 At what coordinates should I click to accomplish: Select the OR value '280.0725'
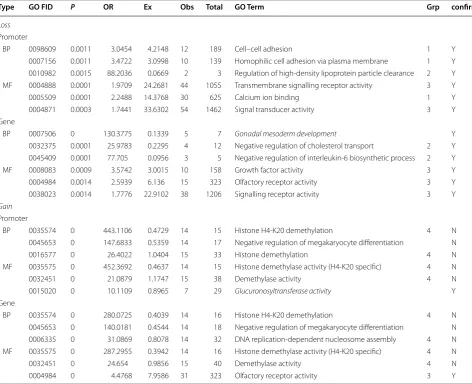click(118, 315)
